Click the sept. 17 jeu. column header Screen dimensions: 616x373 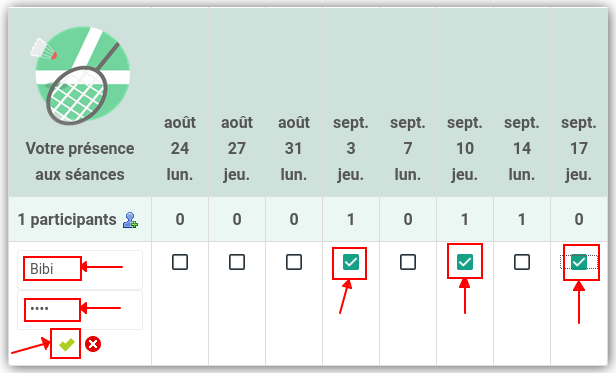(x=579, y=149)
